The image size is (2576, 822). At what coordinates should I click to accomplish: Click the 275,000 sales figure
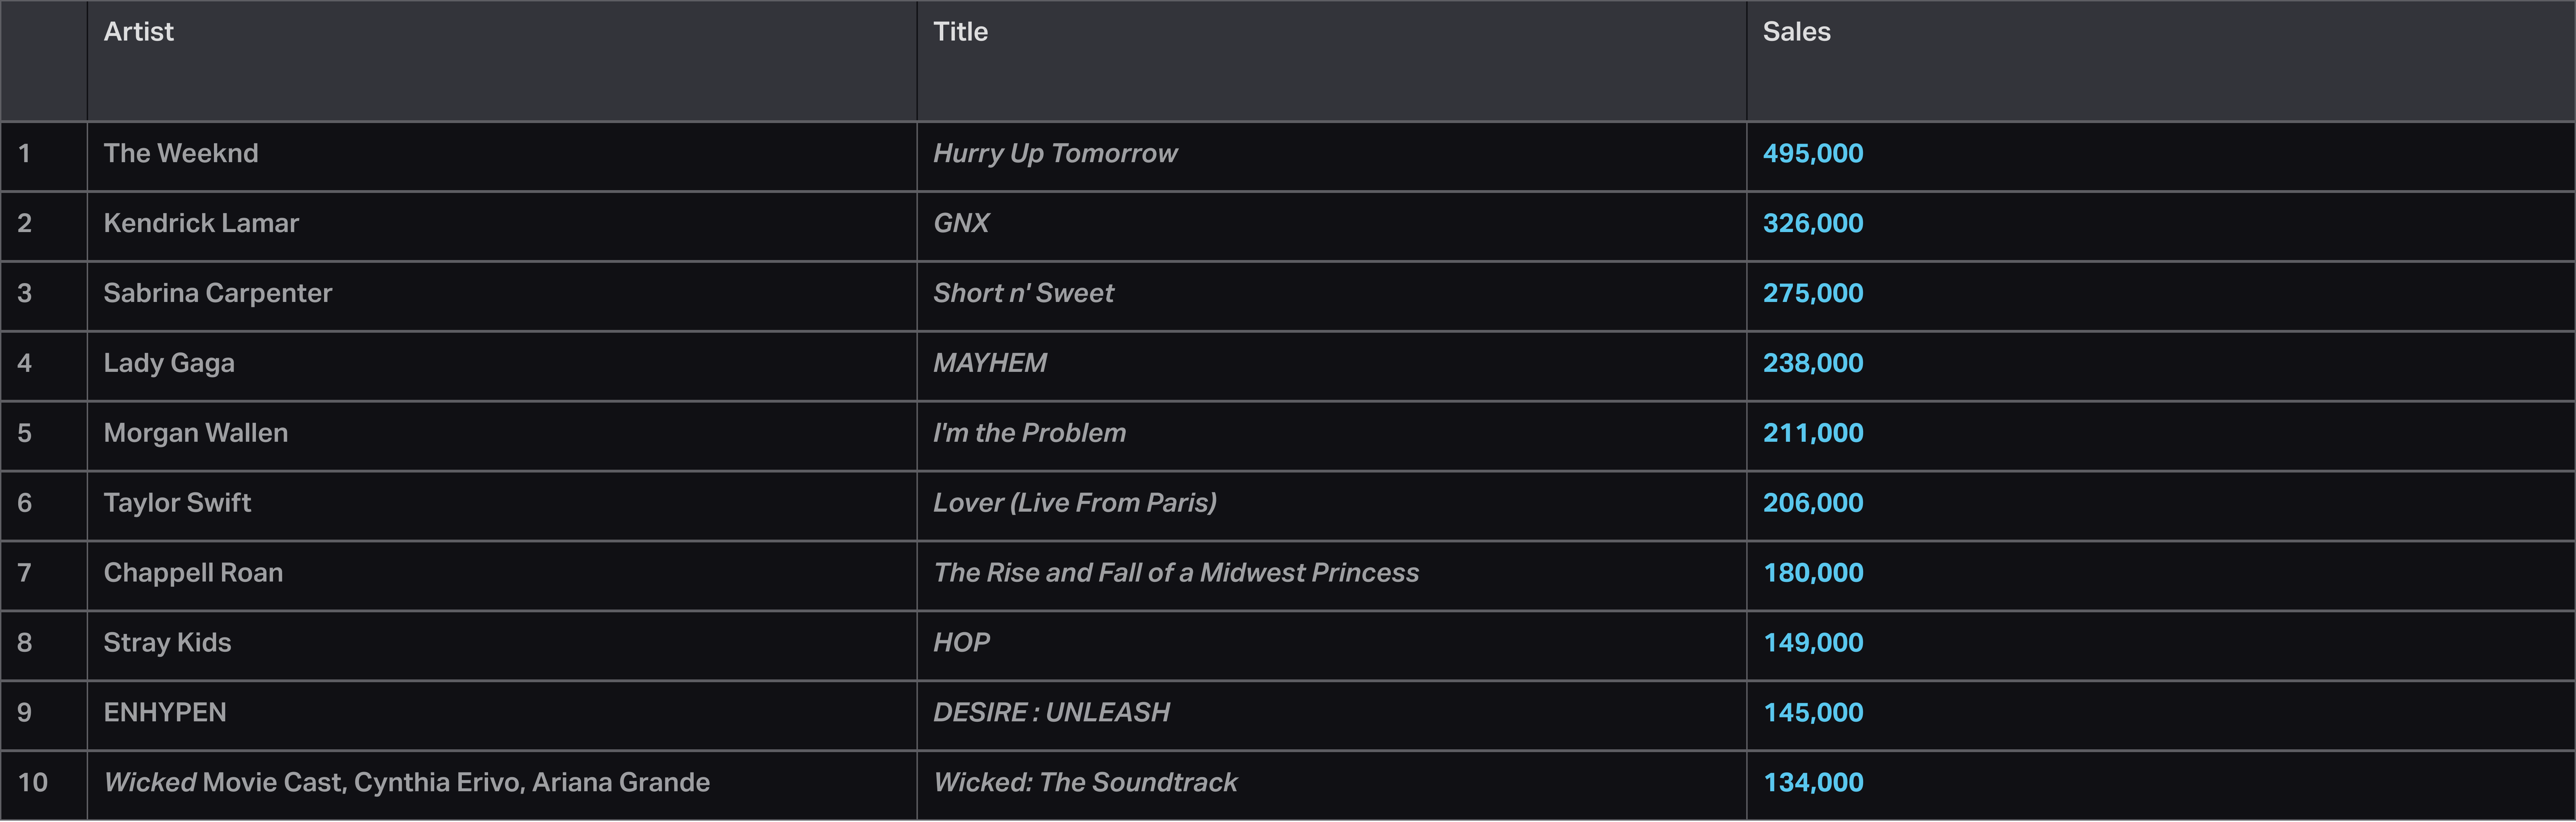click(1812, 293)
